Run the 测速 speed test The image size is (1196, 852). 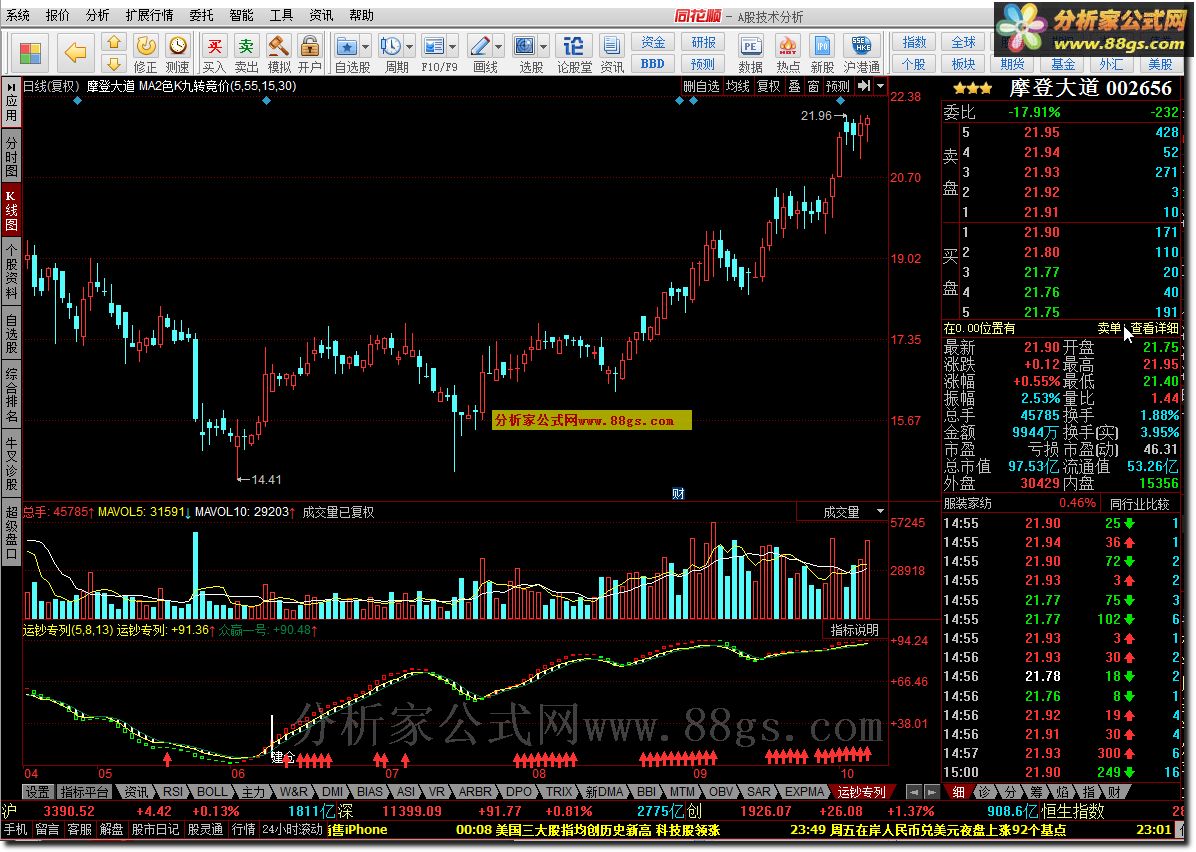pyautogui.click(x=178, y=54)
